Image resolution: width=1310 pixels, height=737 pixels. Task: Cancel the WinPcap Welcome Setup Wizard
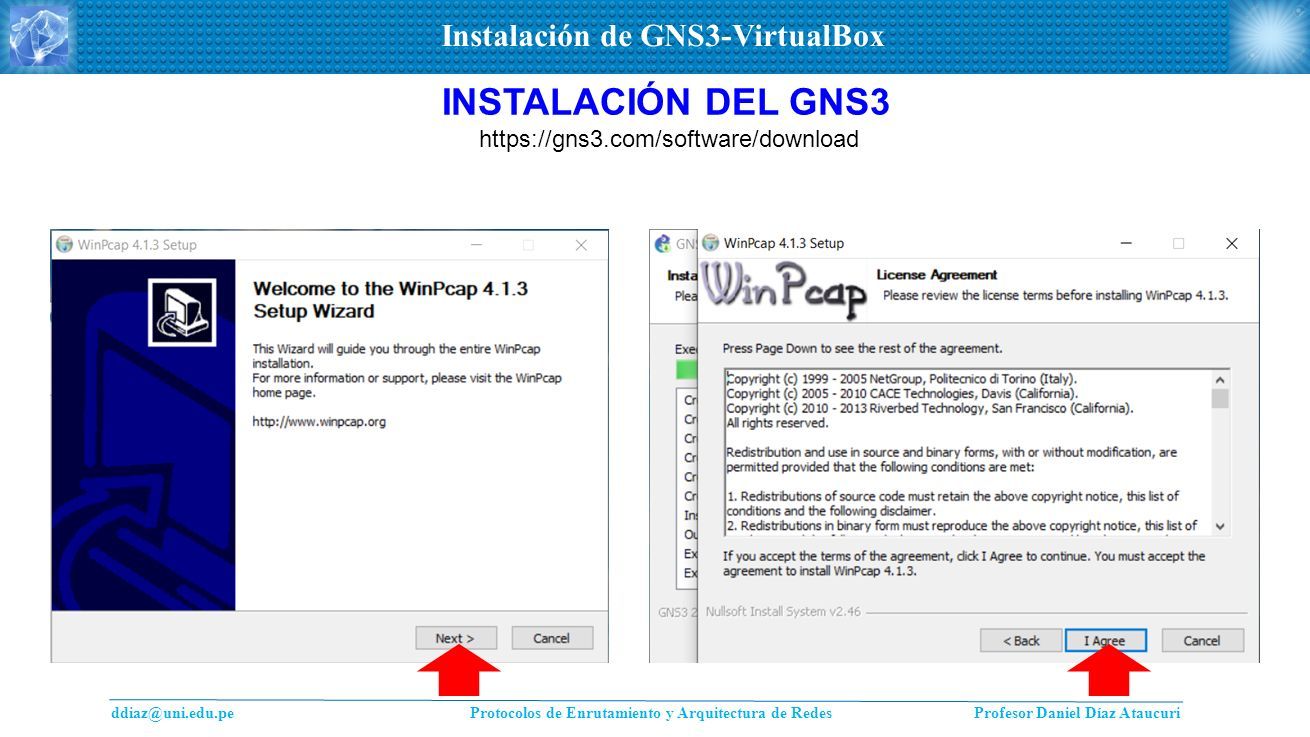552,638
